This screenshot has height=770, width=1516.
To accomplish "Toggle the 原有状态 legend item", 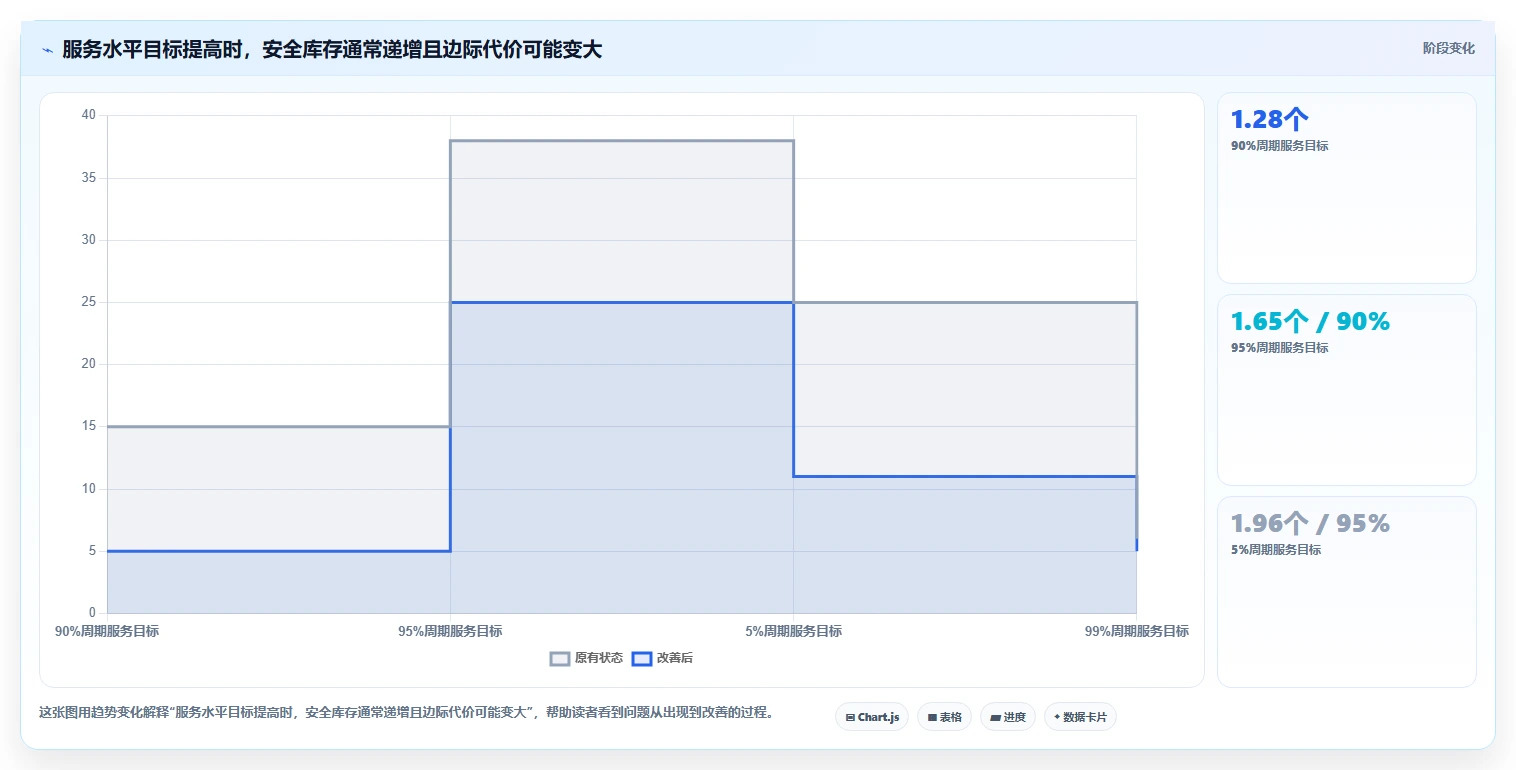I will (586, 658).
